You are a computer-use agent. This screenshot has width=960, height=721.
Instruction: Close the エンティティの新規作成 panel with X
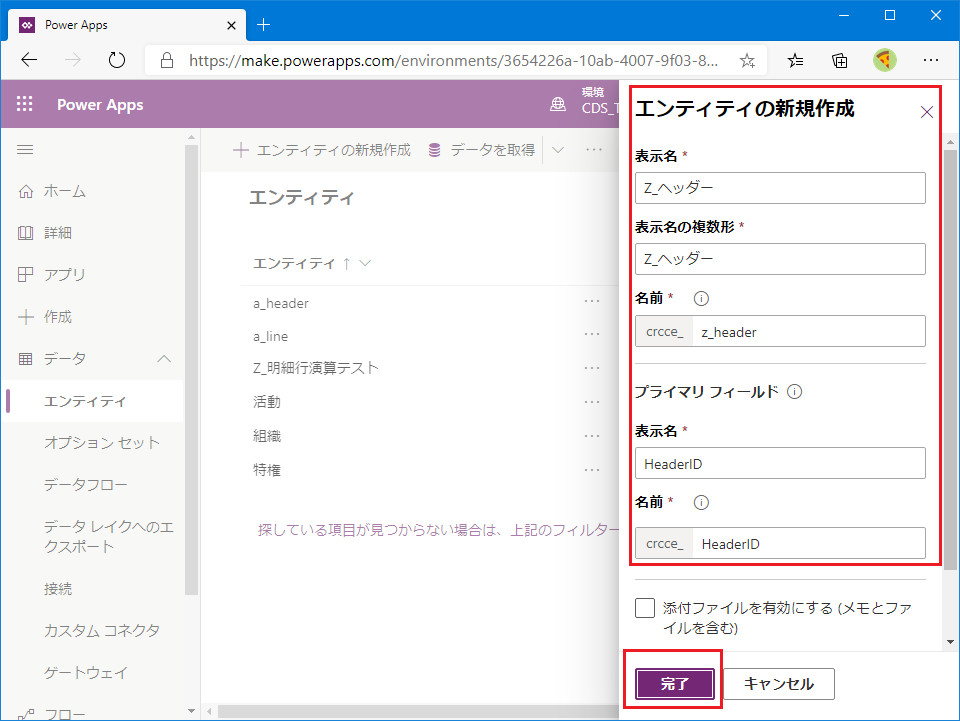click(x=927, y=112)
